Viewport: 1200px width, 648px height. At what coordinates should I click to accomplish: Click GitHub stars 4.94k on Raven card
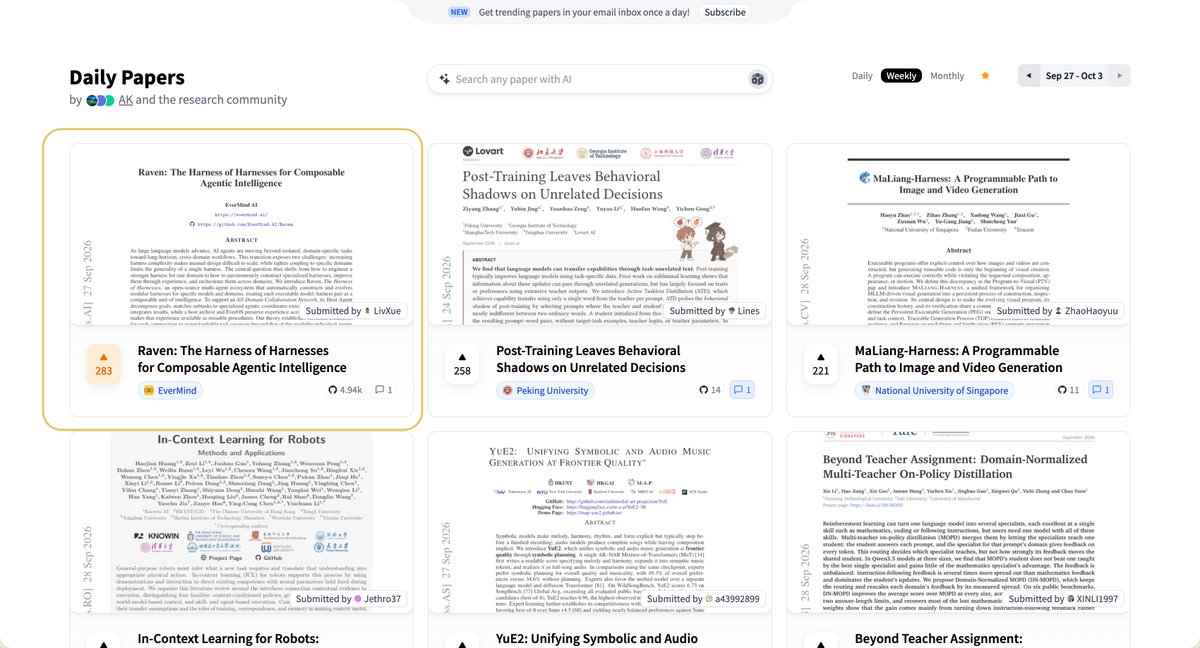click(344, 390)
